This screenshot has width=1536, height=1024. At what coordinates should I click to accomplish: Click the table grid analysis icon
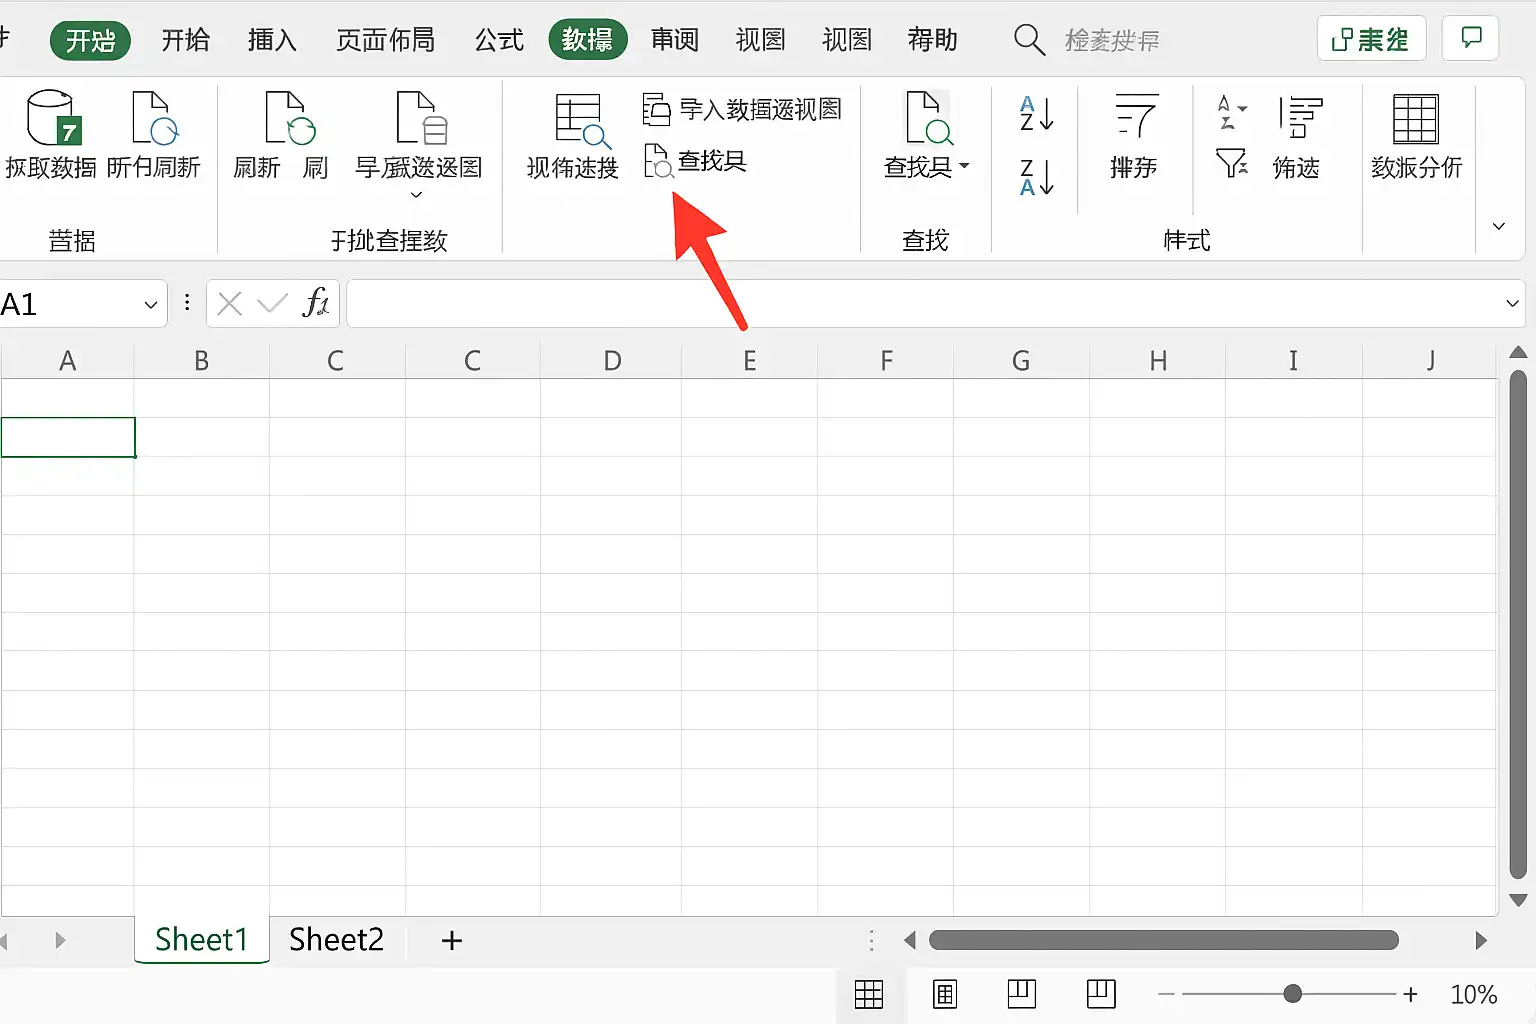pos(1415,119)
